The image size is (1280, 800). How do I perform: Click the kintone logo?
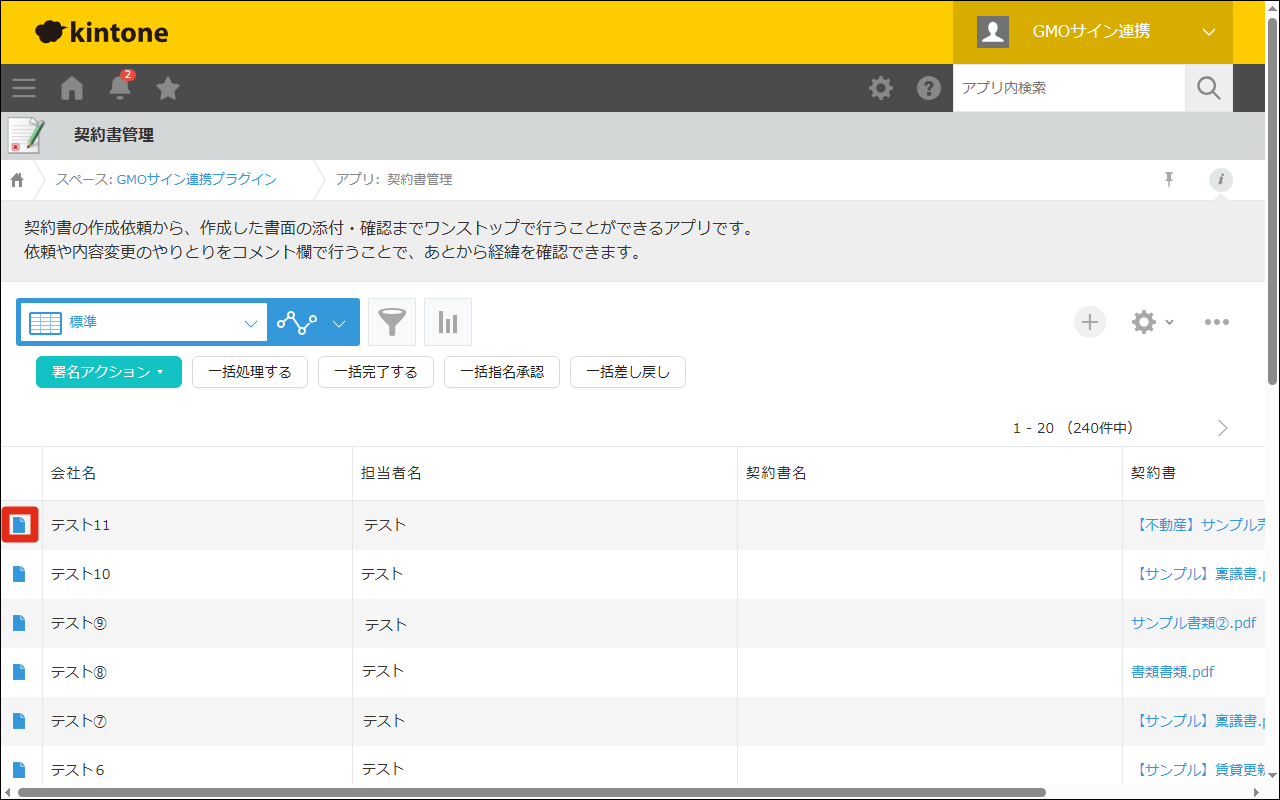101,32
